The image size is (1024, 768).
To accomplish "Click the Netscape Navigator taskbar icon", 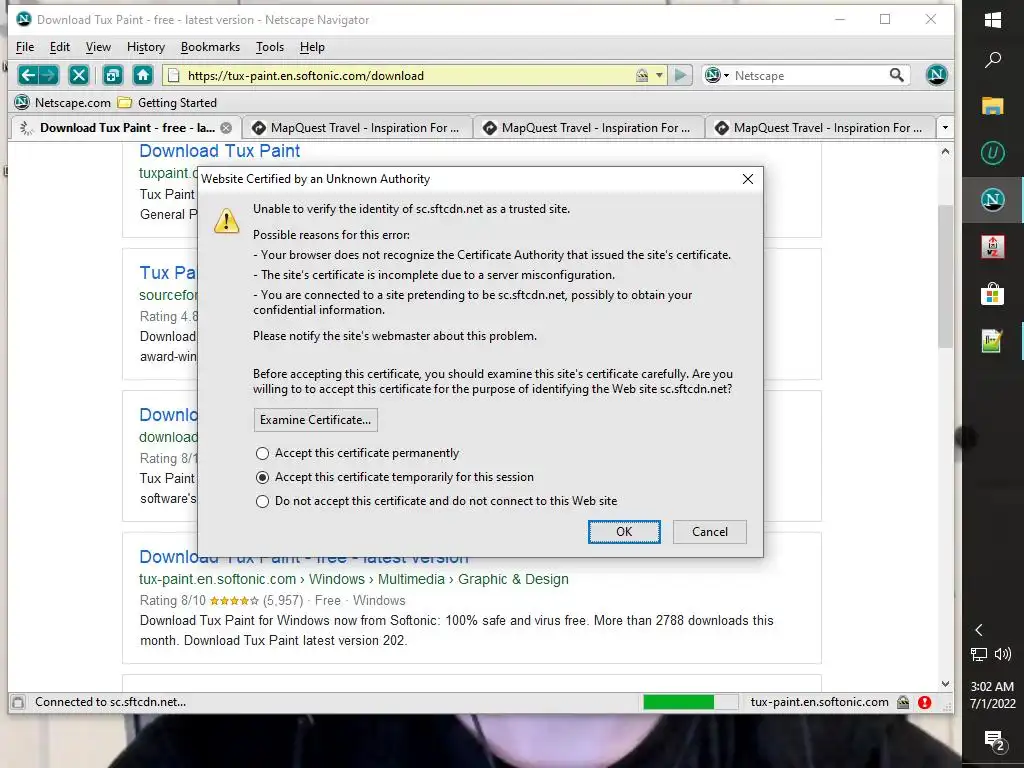I will (x=993, y=200).
